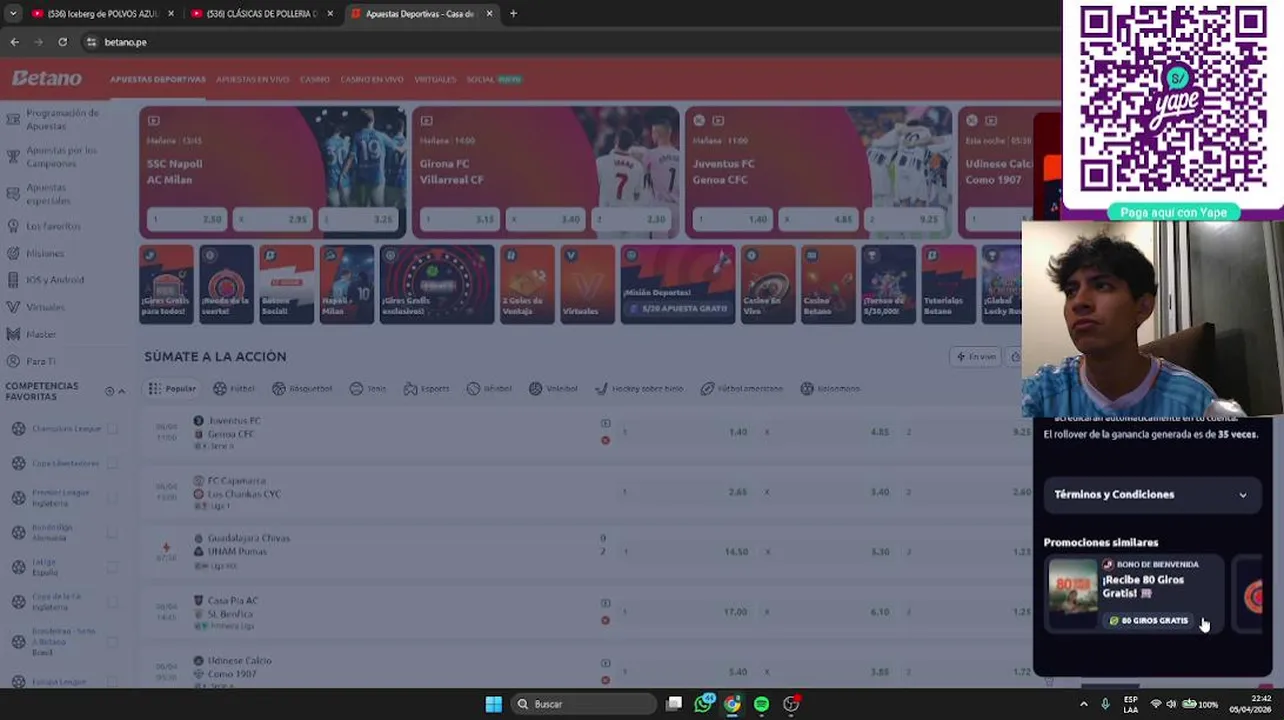
Task: Open Casino nav menu
Action: (x=315, y=79)
